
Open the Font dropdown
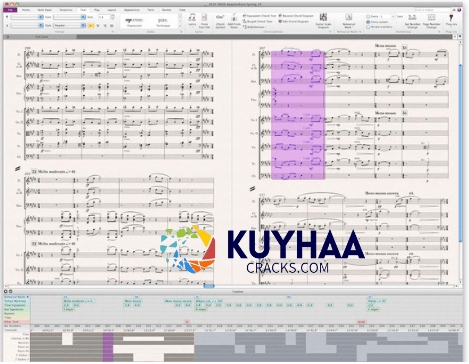69,17
